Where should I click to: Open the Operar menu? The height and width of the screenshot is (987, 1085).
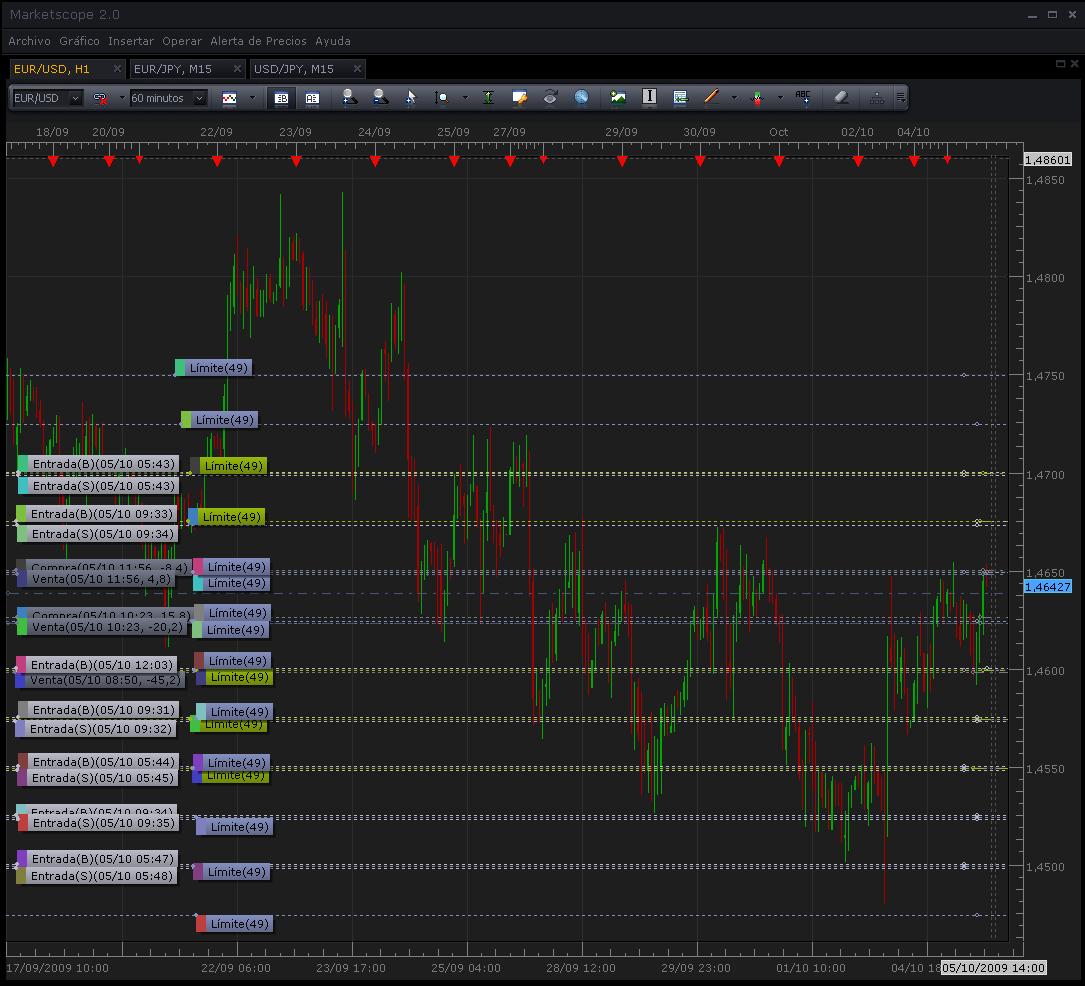coord(181,41)
